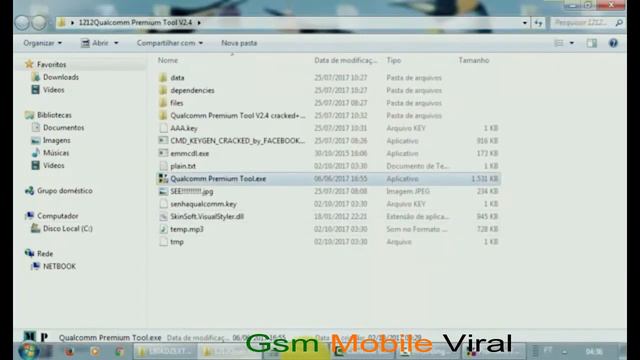The width and height of the screenshot is (640, 360).
Task: Expand the address bar history dropdown
Action: coord(525,23)
